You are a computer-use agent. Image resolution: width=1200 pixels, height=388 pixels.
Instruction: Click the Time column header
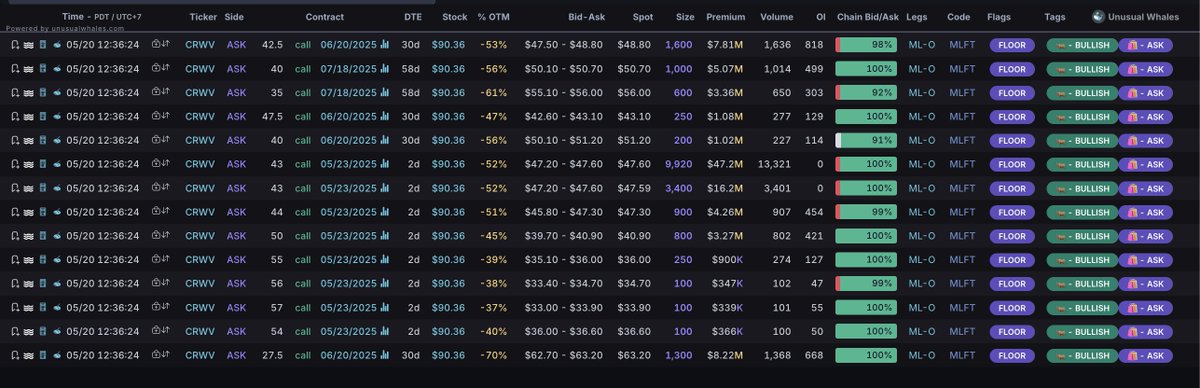[72, 17]
